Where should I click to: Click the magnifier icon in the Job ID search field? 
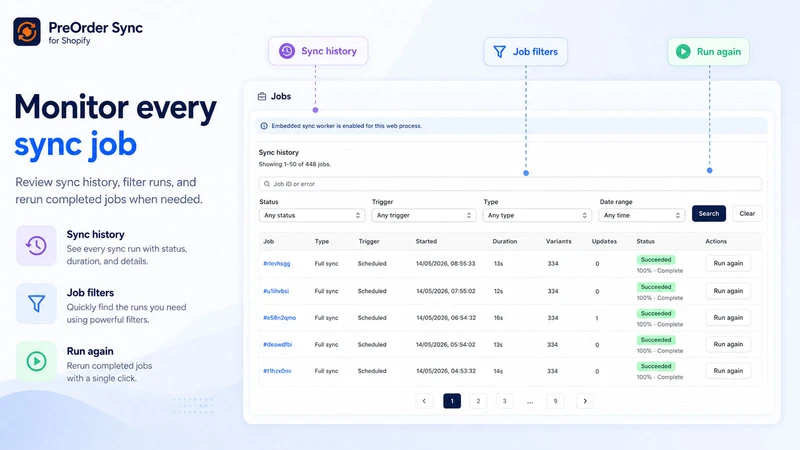pos(267,184)
